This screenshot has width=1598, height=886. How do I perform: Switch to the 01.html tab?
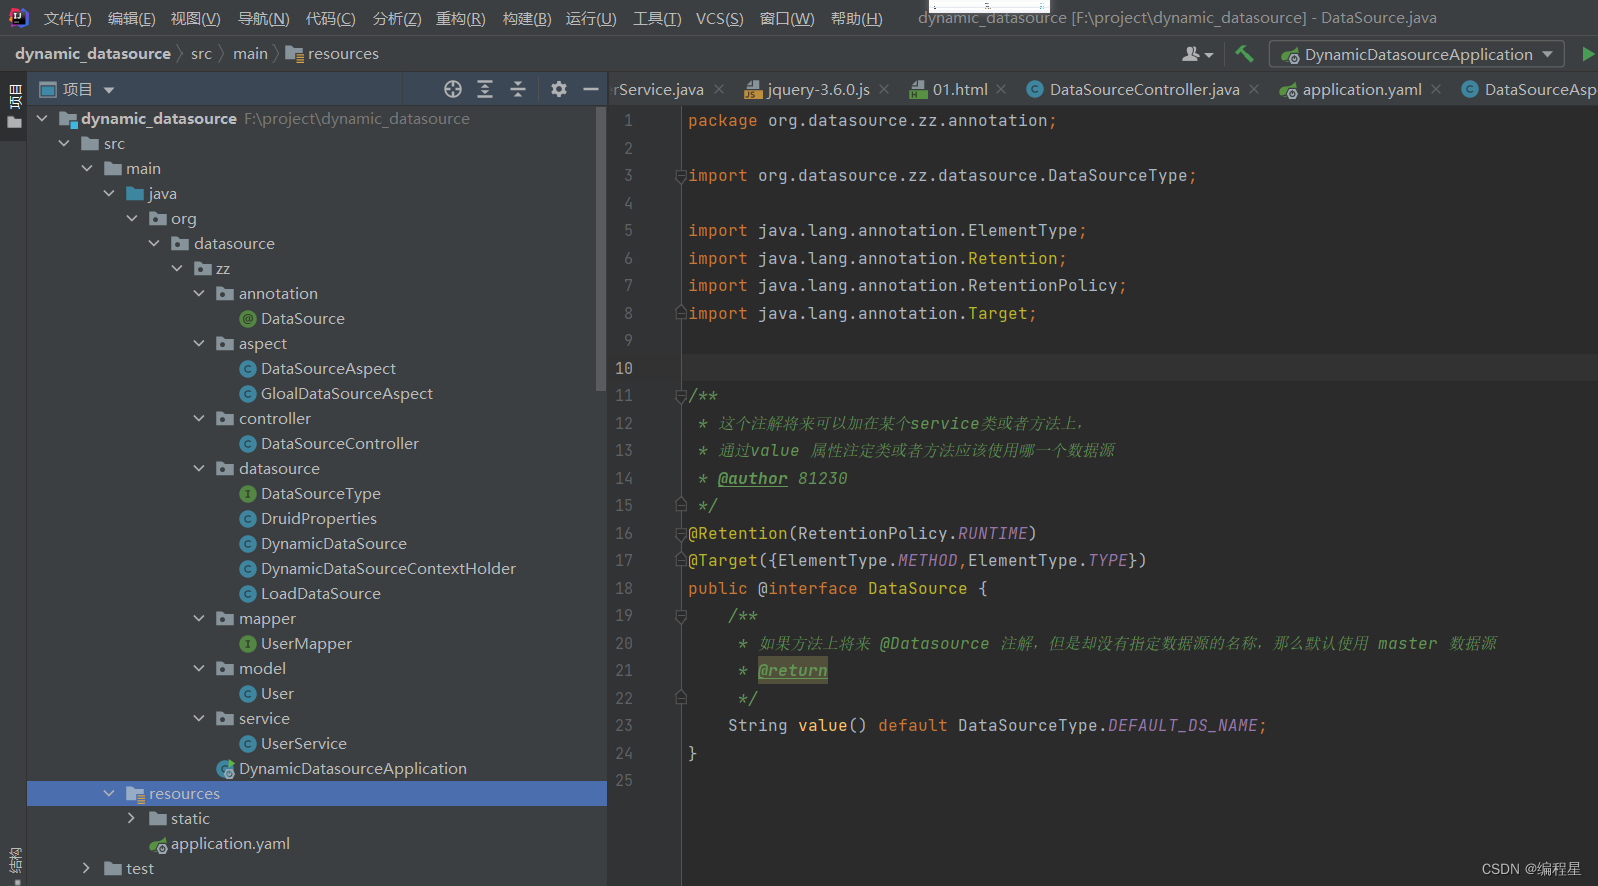point(949,89)
